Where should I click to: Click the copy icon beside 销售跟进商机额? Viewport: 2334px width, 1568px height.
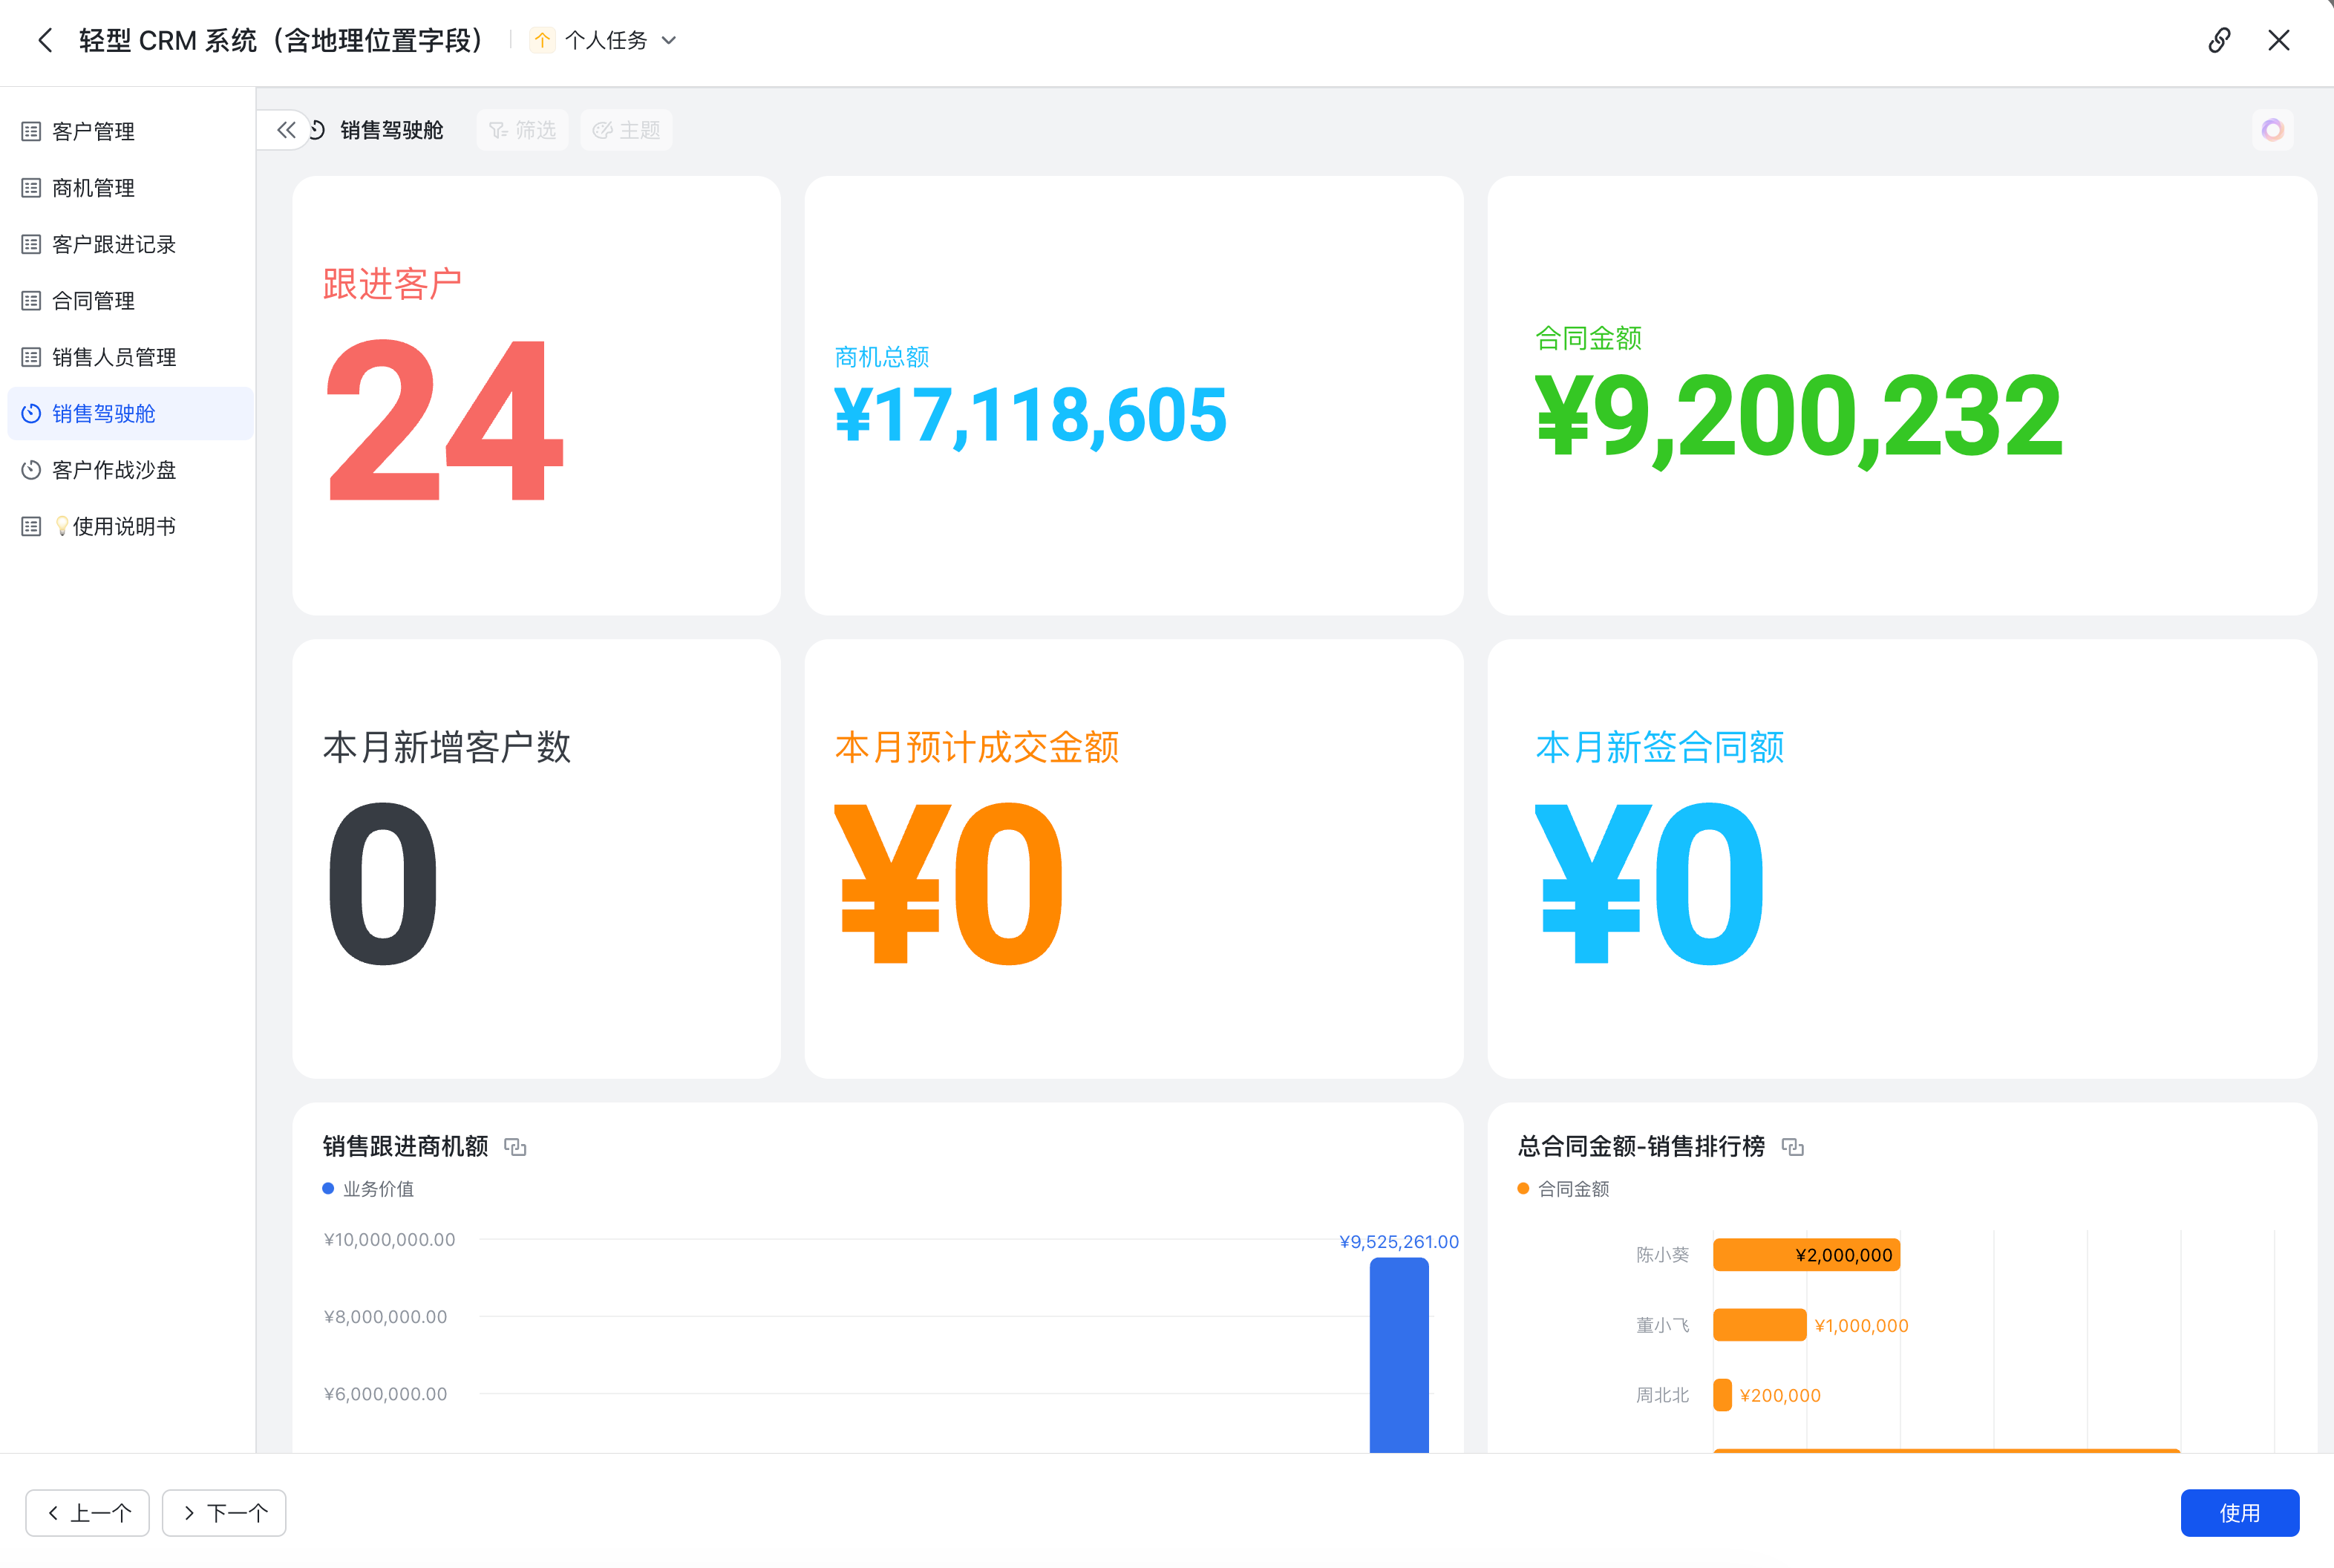[x=515, y=1147]
